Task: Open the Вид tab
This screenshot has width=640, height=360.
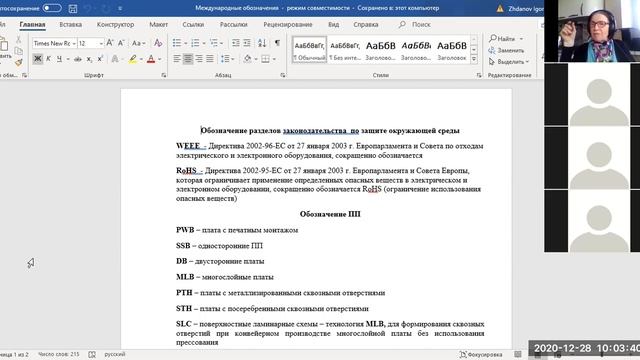Action: point(333,24)
